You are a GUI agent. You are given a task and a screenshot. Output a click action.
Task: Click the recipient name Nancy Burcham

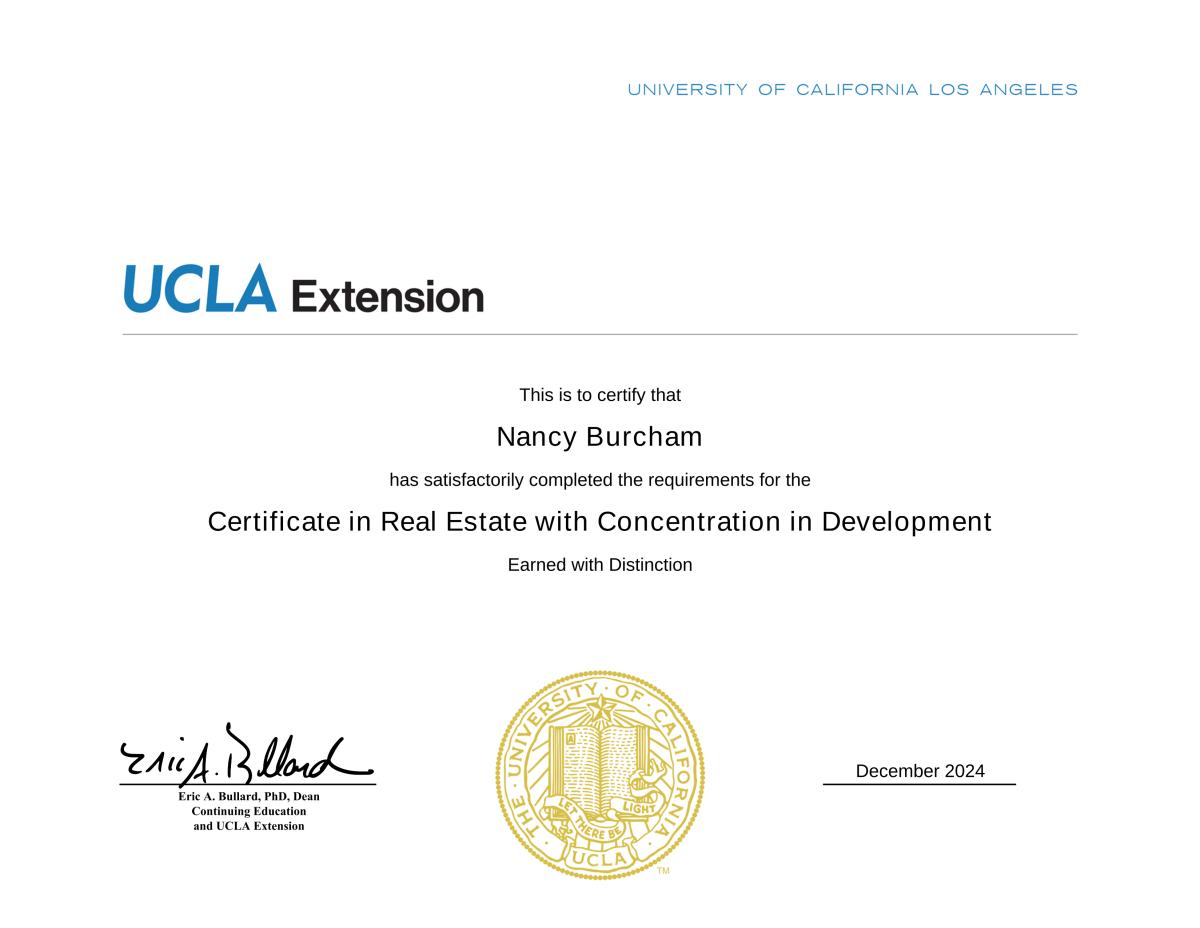click(600, 437)
